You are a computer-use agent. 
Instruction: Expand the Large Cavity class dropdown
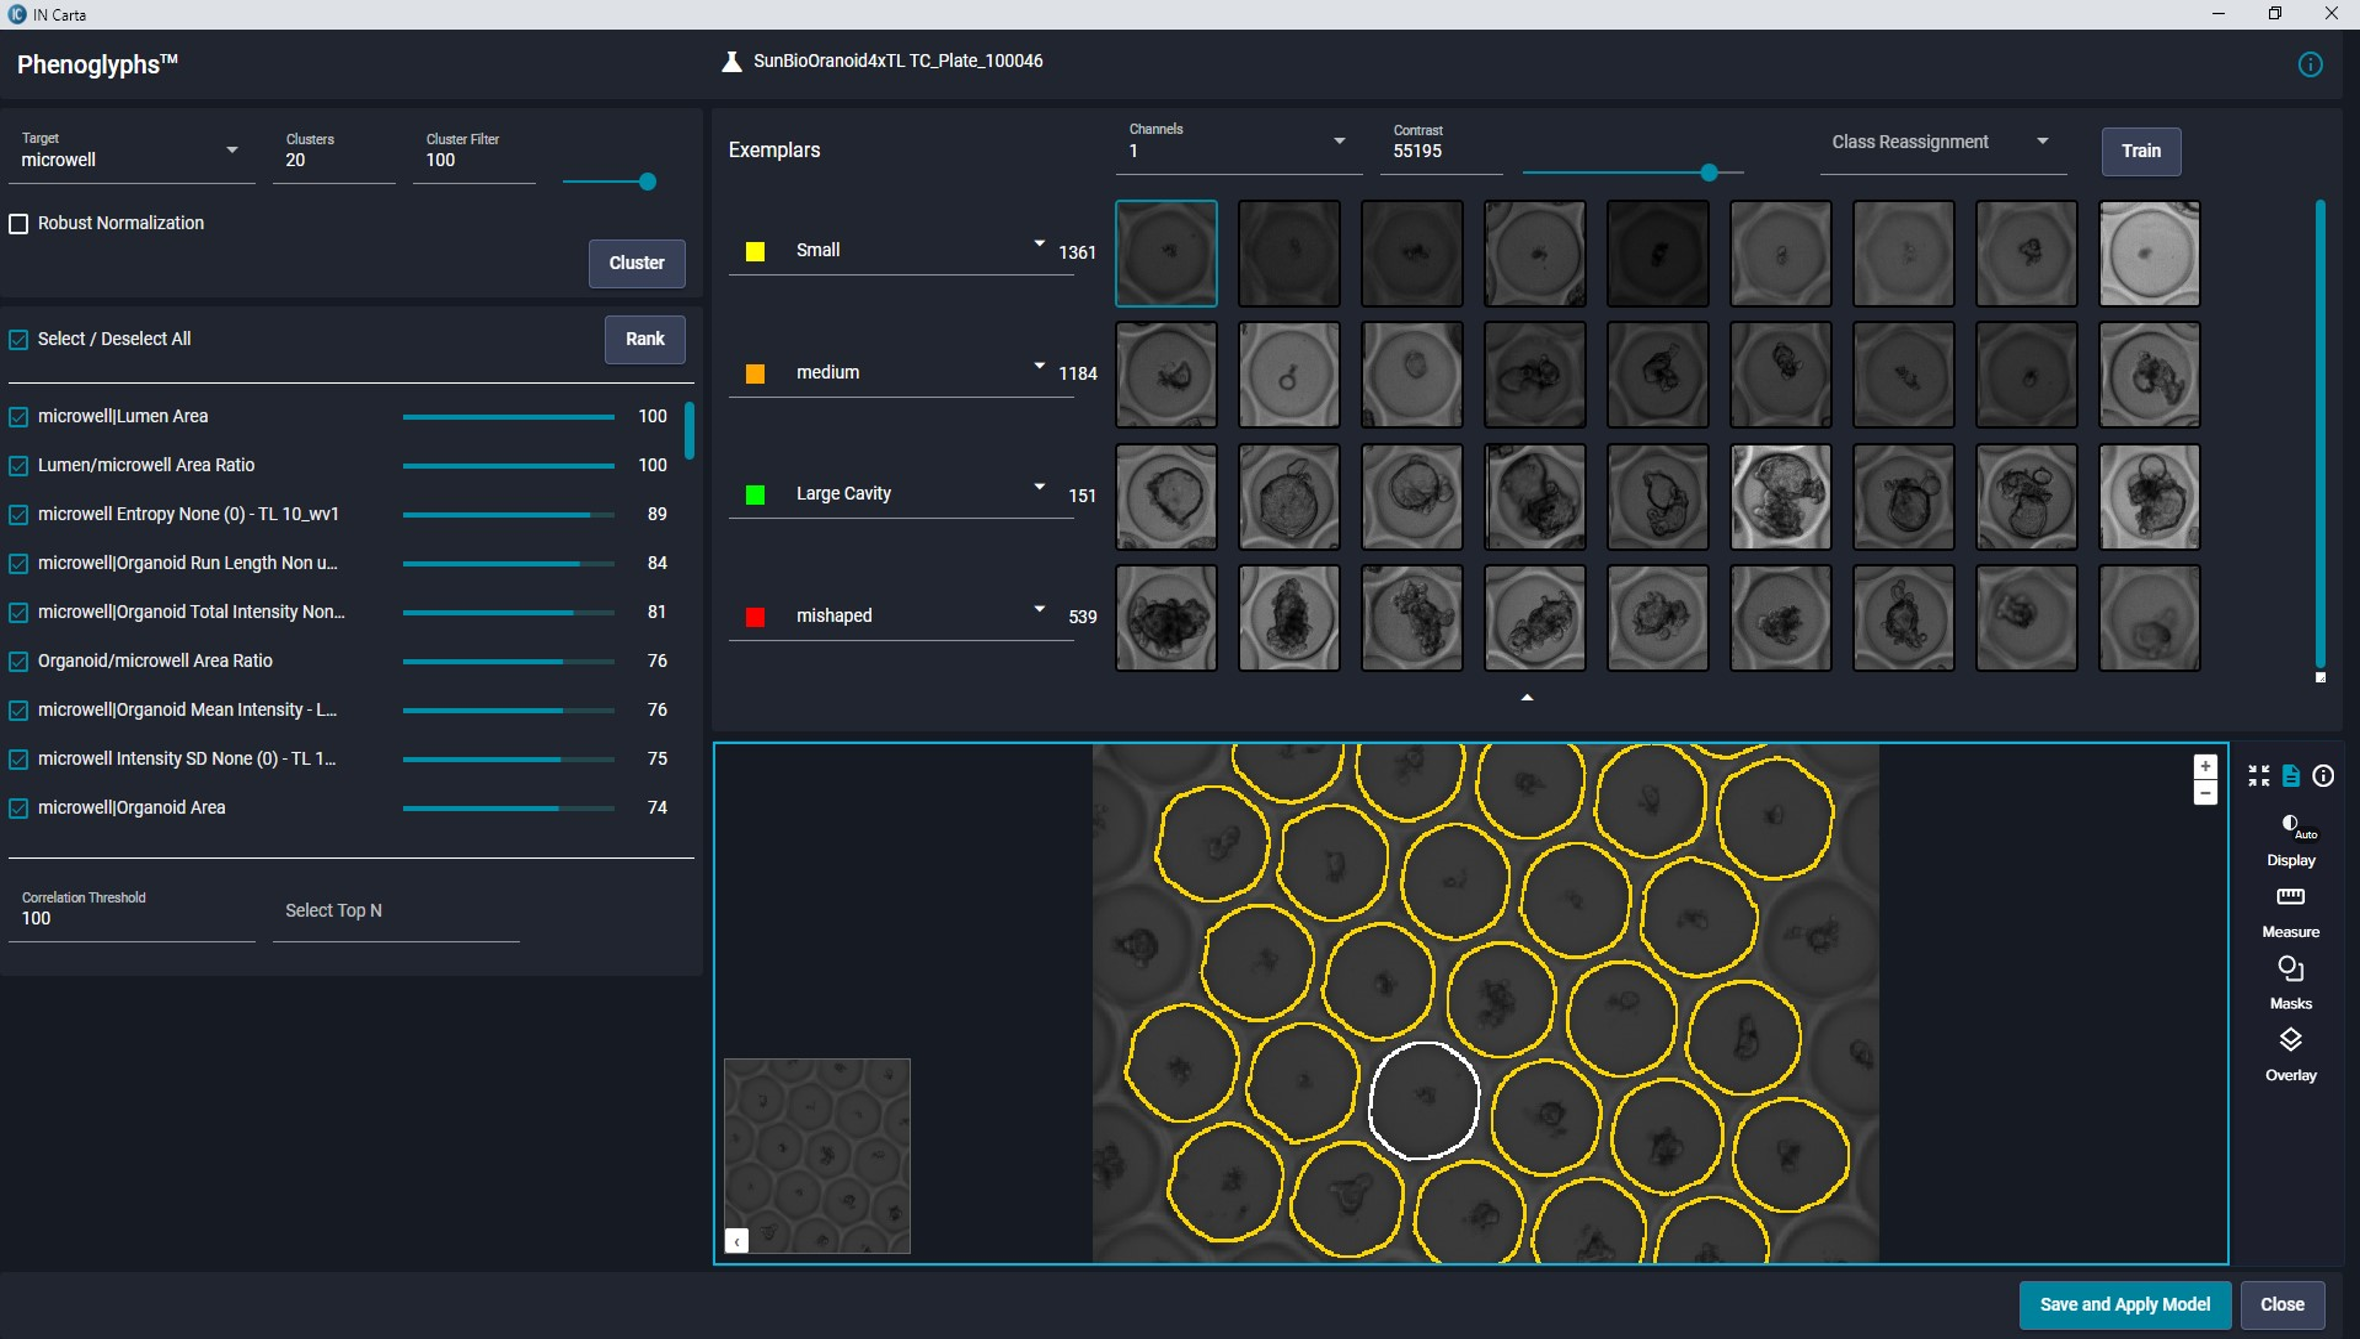click(x=1039, y=487)
